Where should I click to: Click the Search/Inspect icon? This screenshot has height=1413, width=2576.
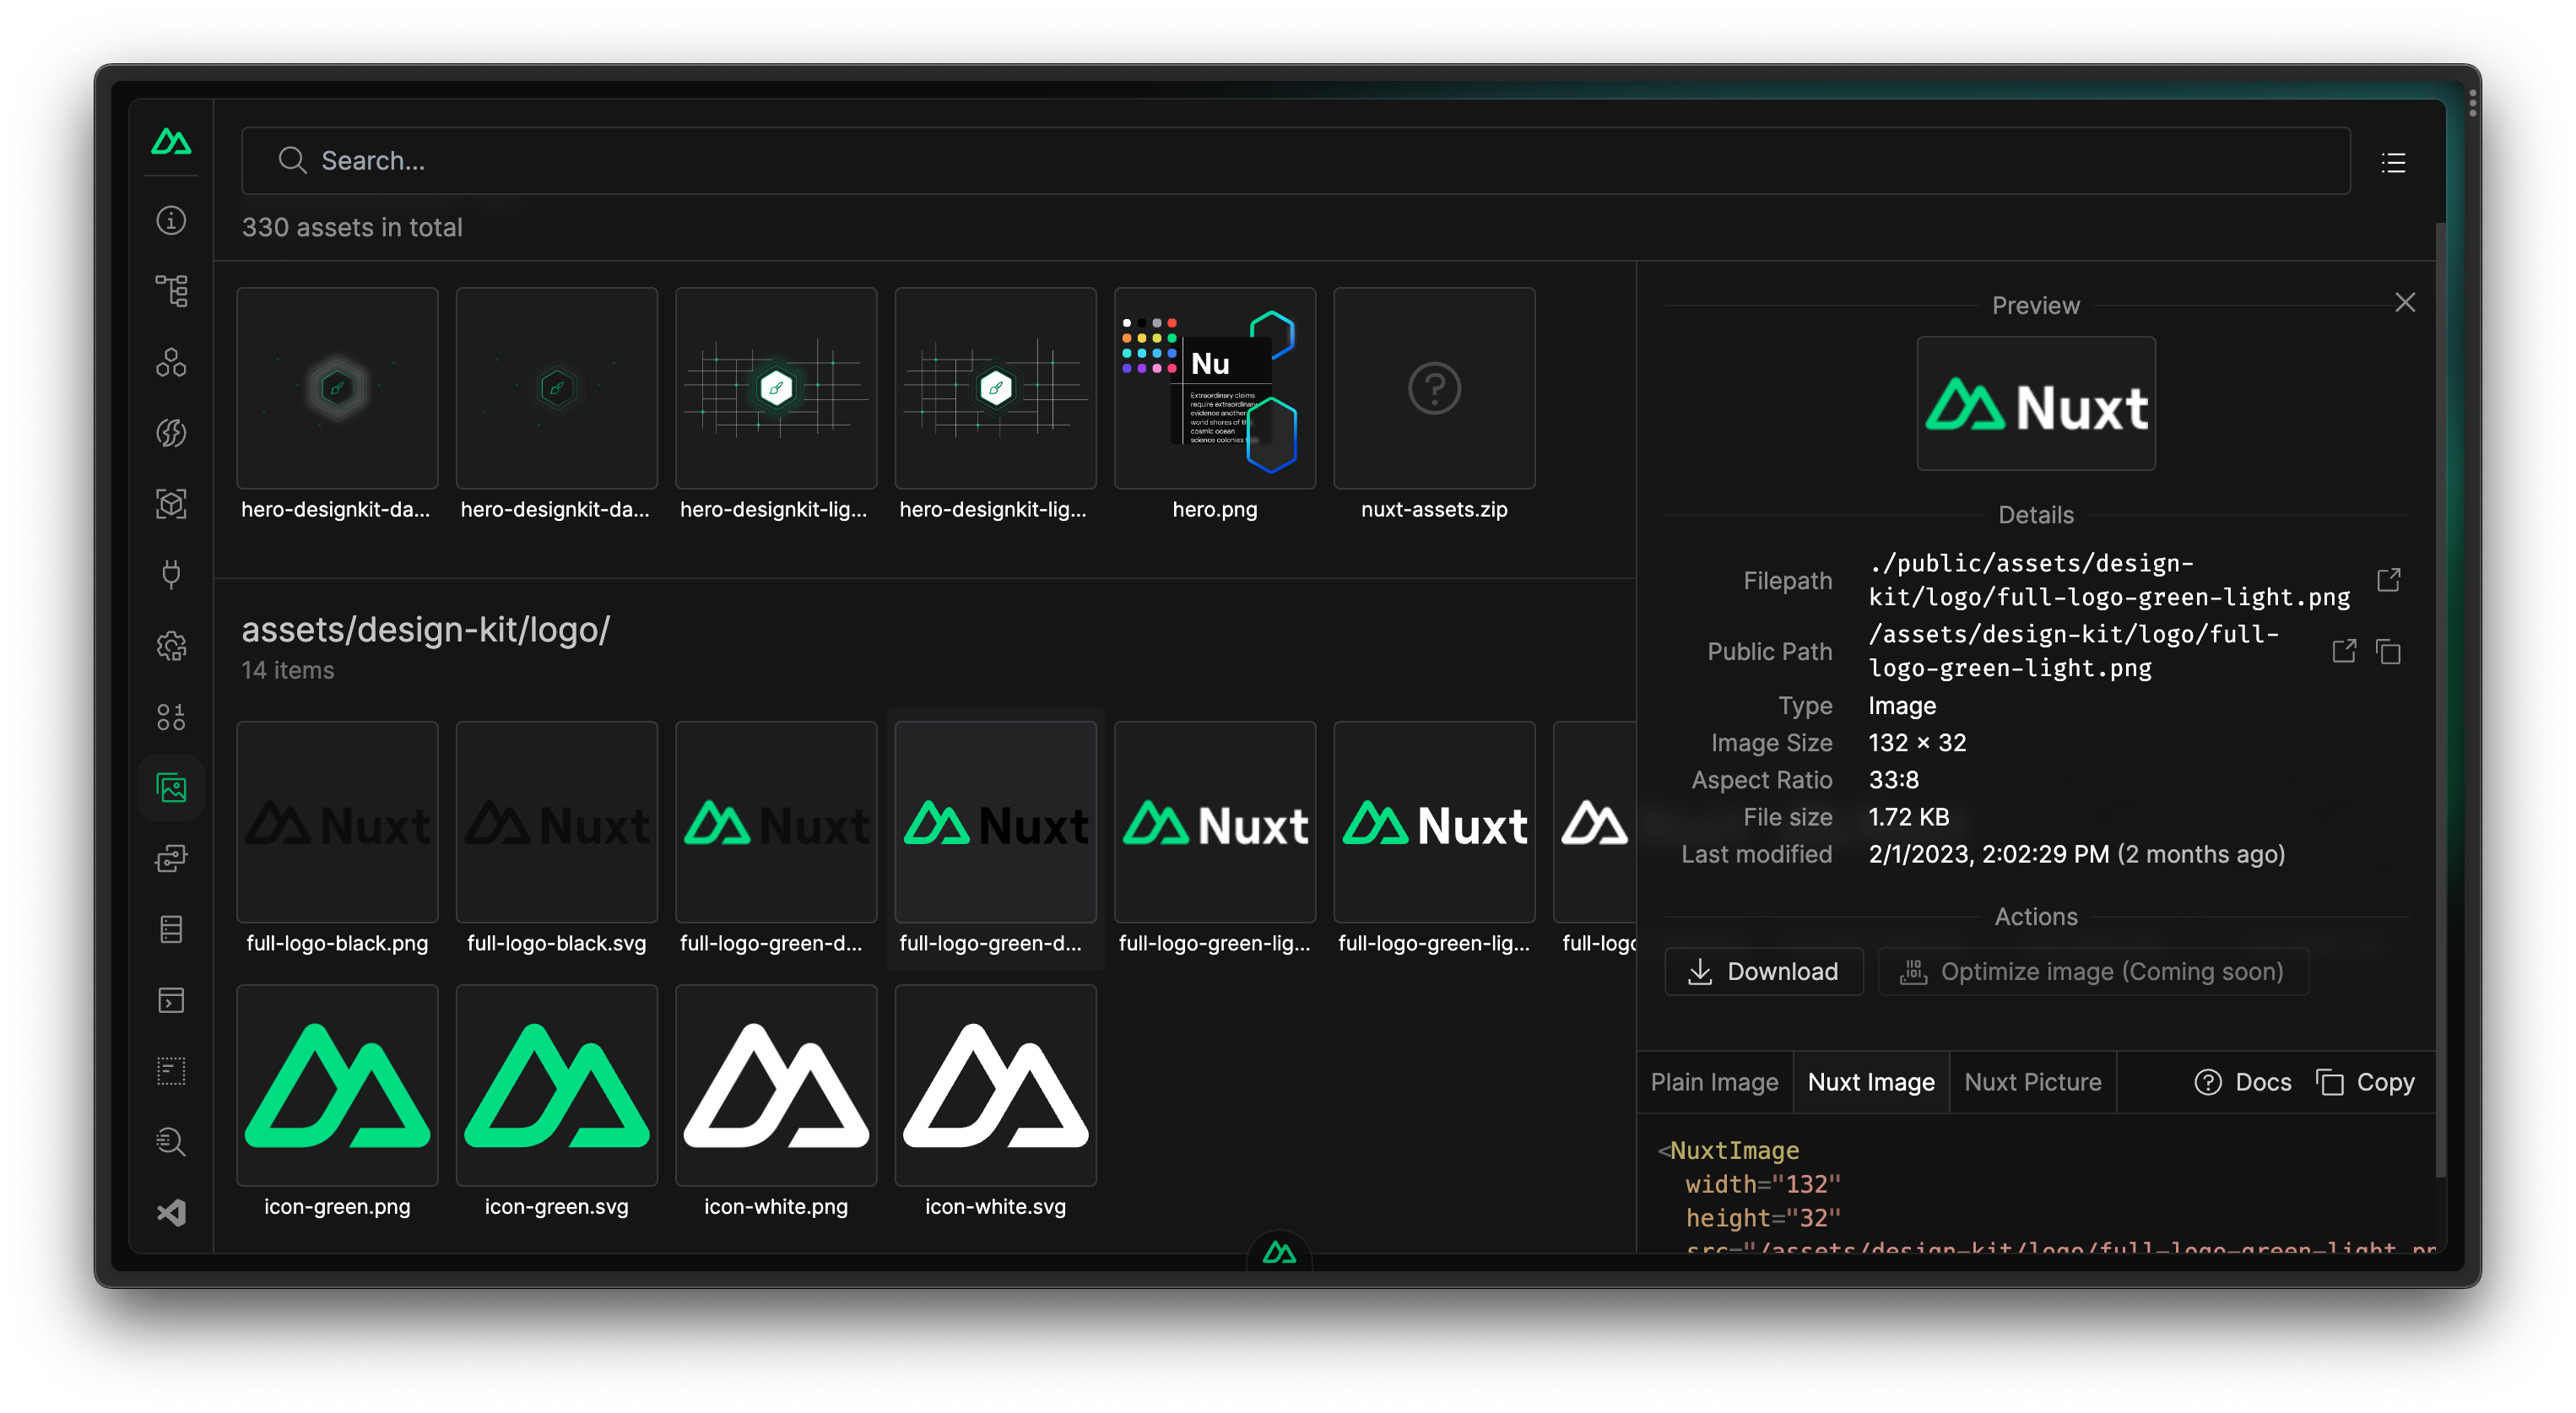coord(170,1140)
